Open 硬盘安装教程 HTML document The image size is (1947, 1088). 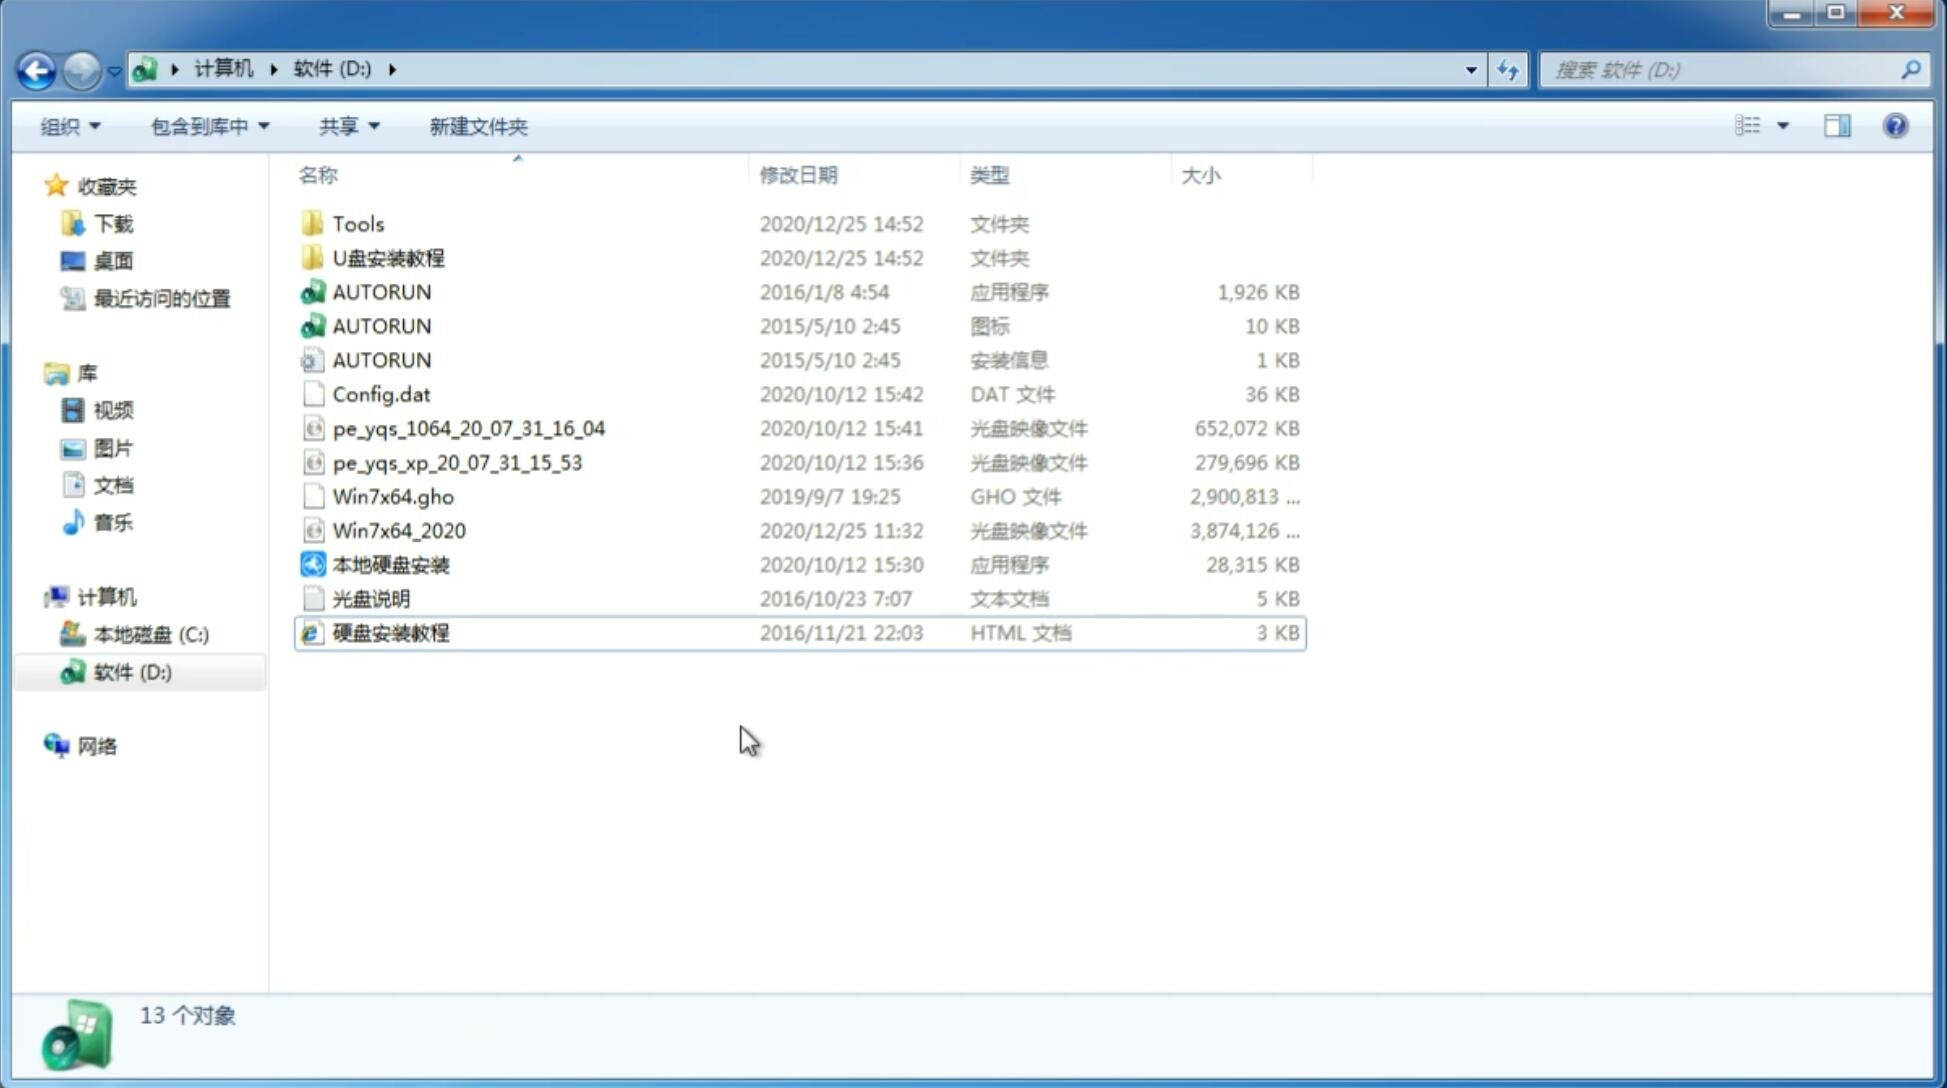pos(389,632)
